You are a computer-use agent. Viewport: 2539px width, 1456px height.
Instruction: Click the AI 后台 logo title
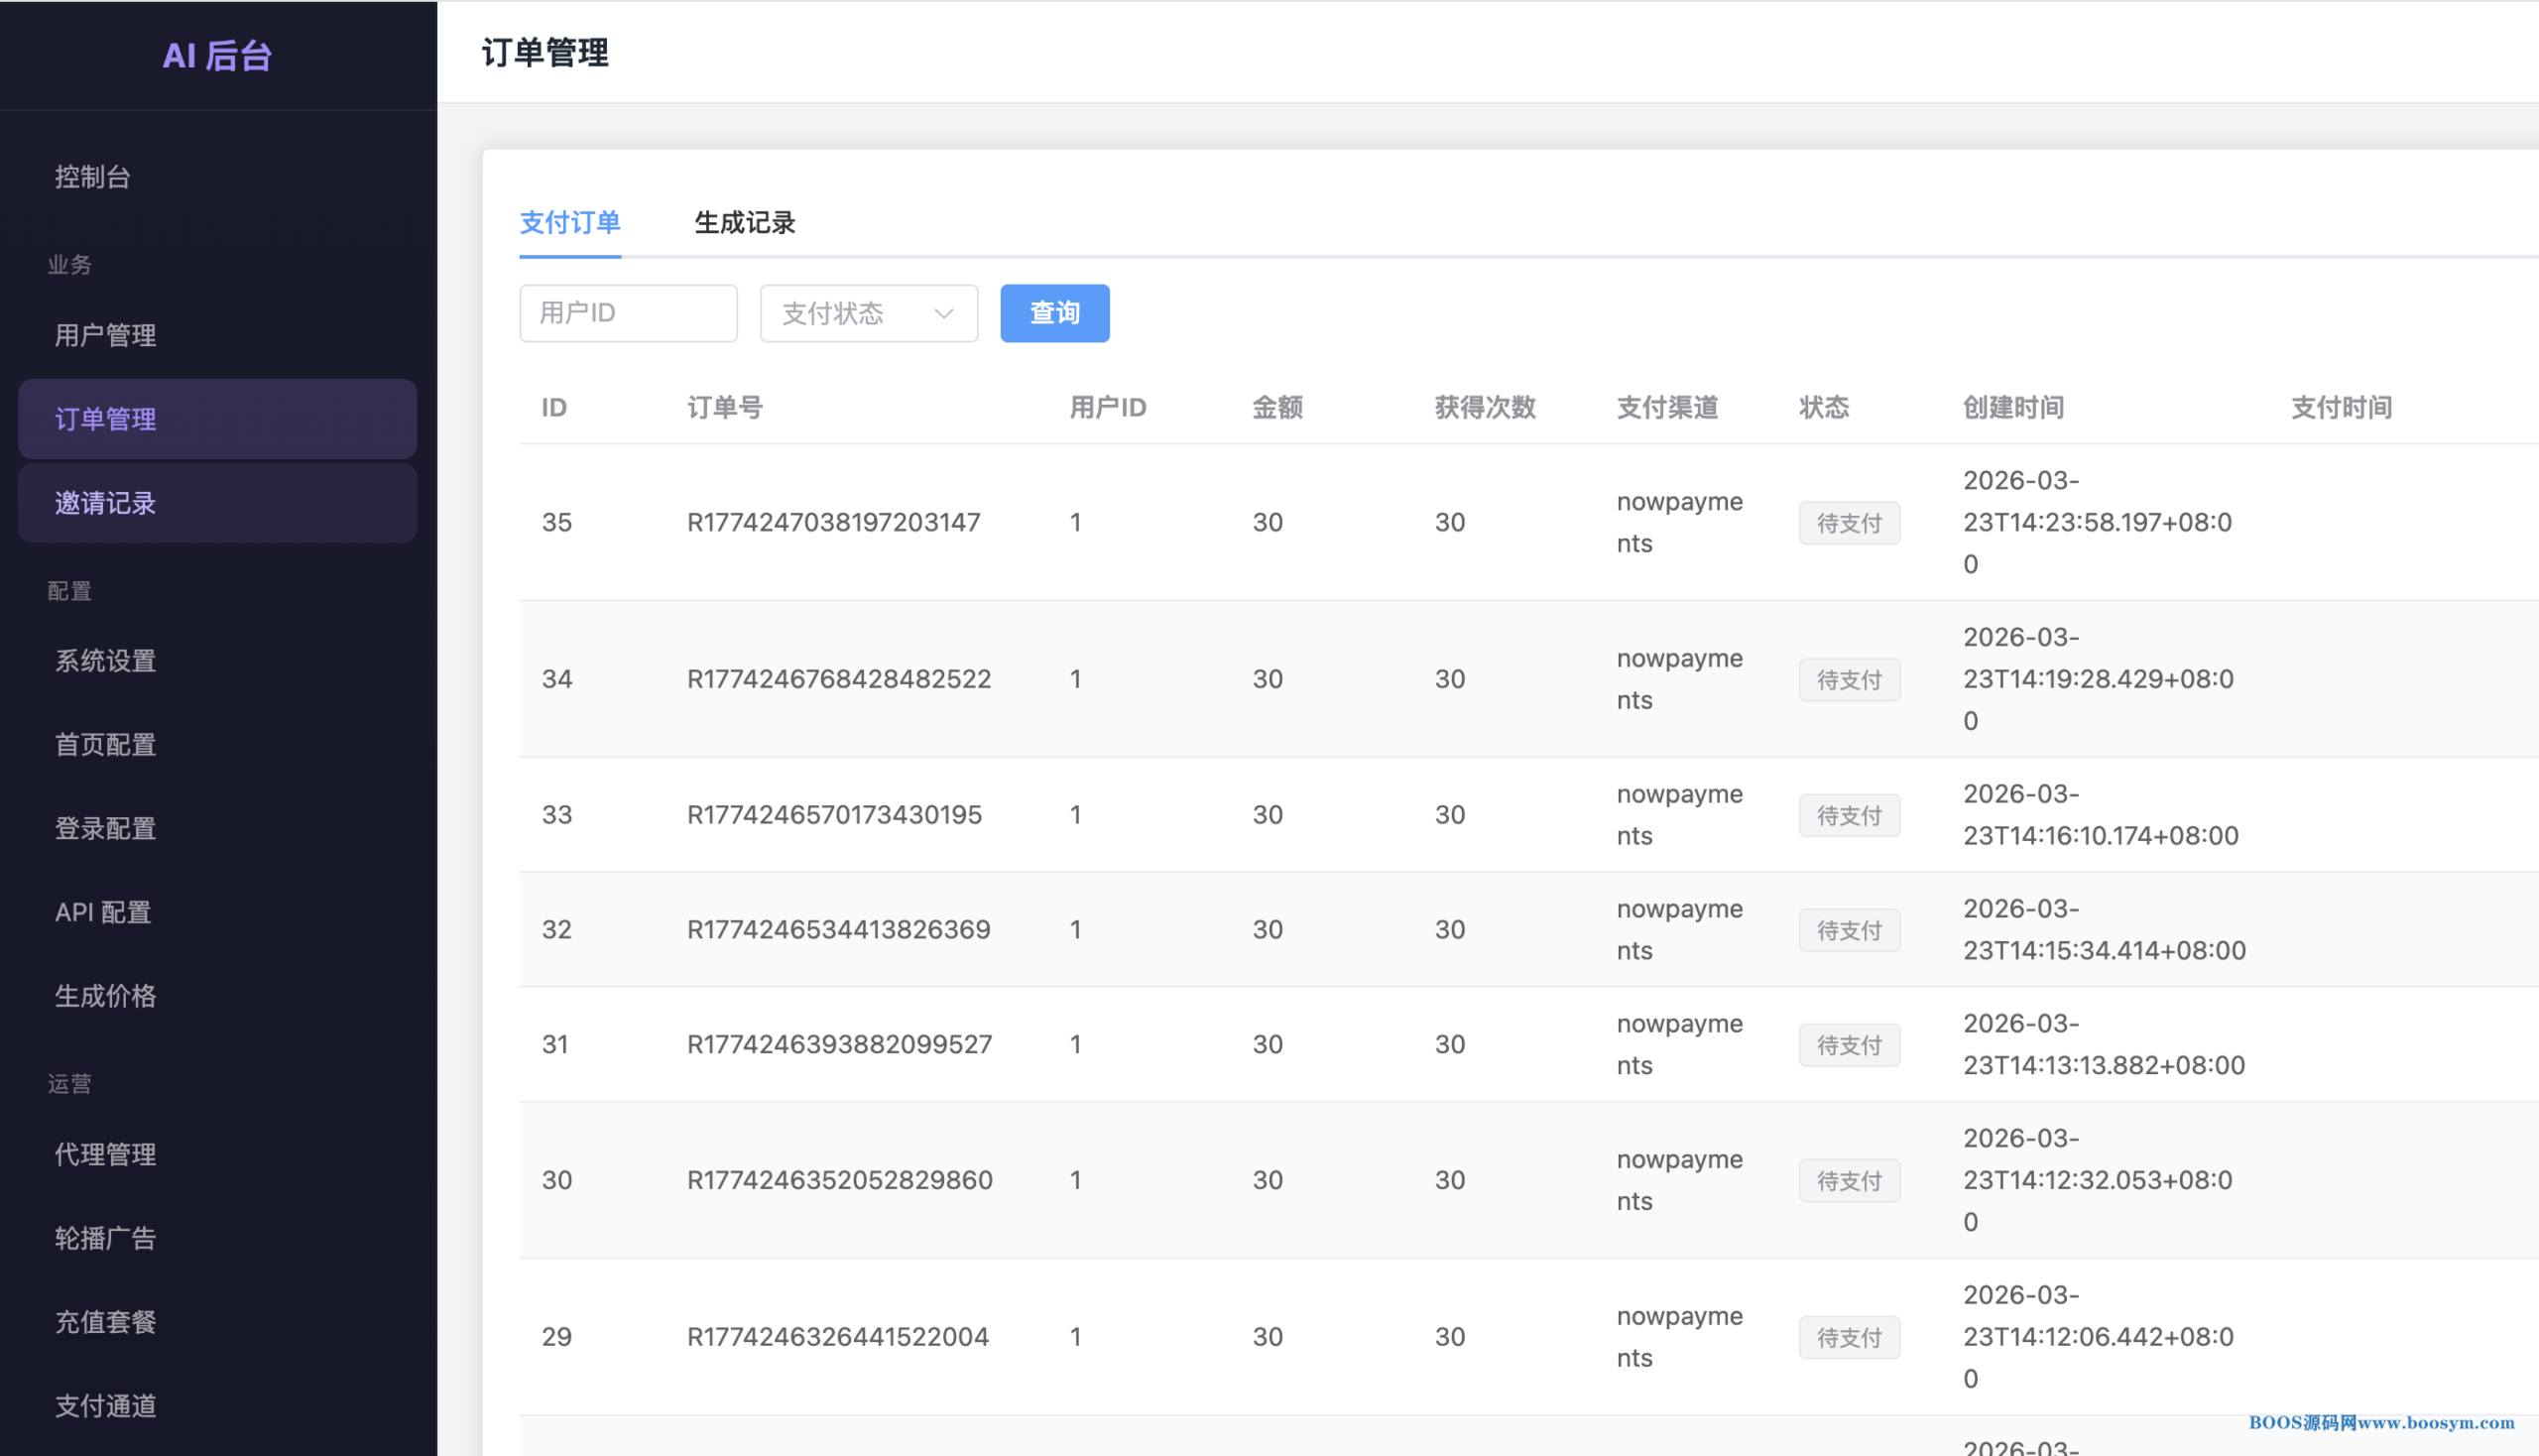[x=217, y=55]
